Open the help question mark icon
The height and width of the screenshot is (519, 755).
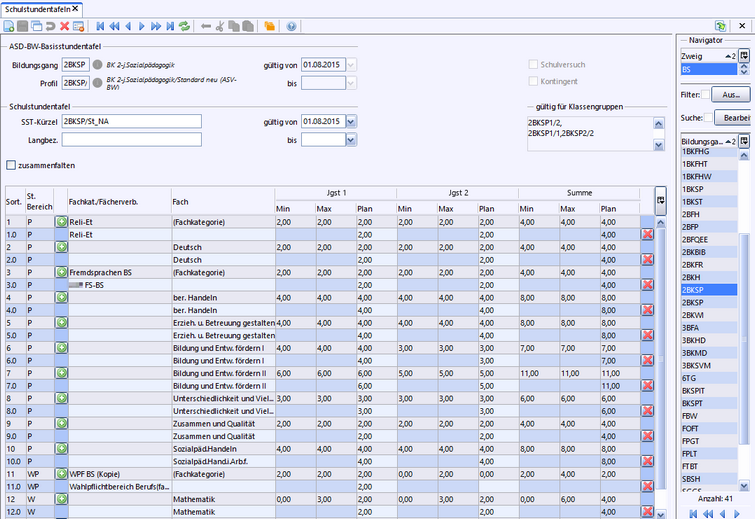(x=291, y=26)
